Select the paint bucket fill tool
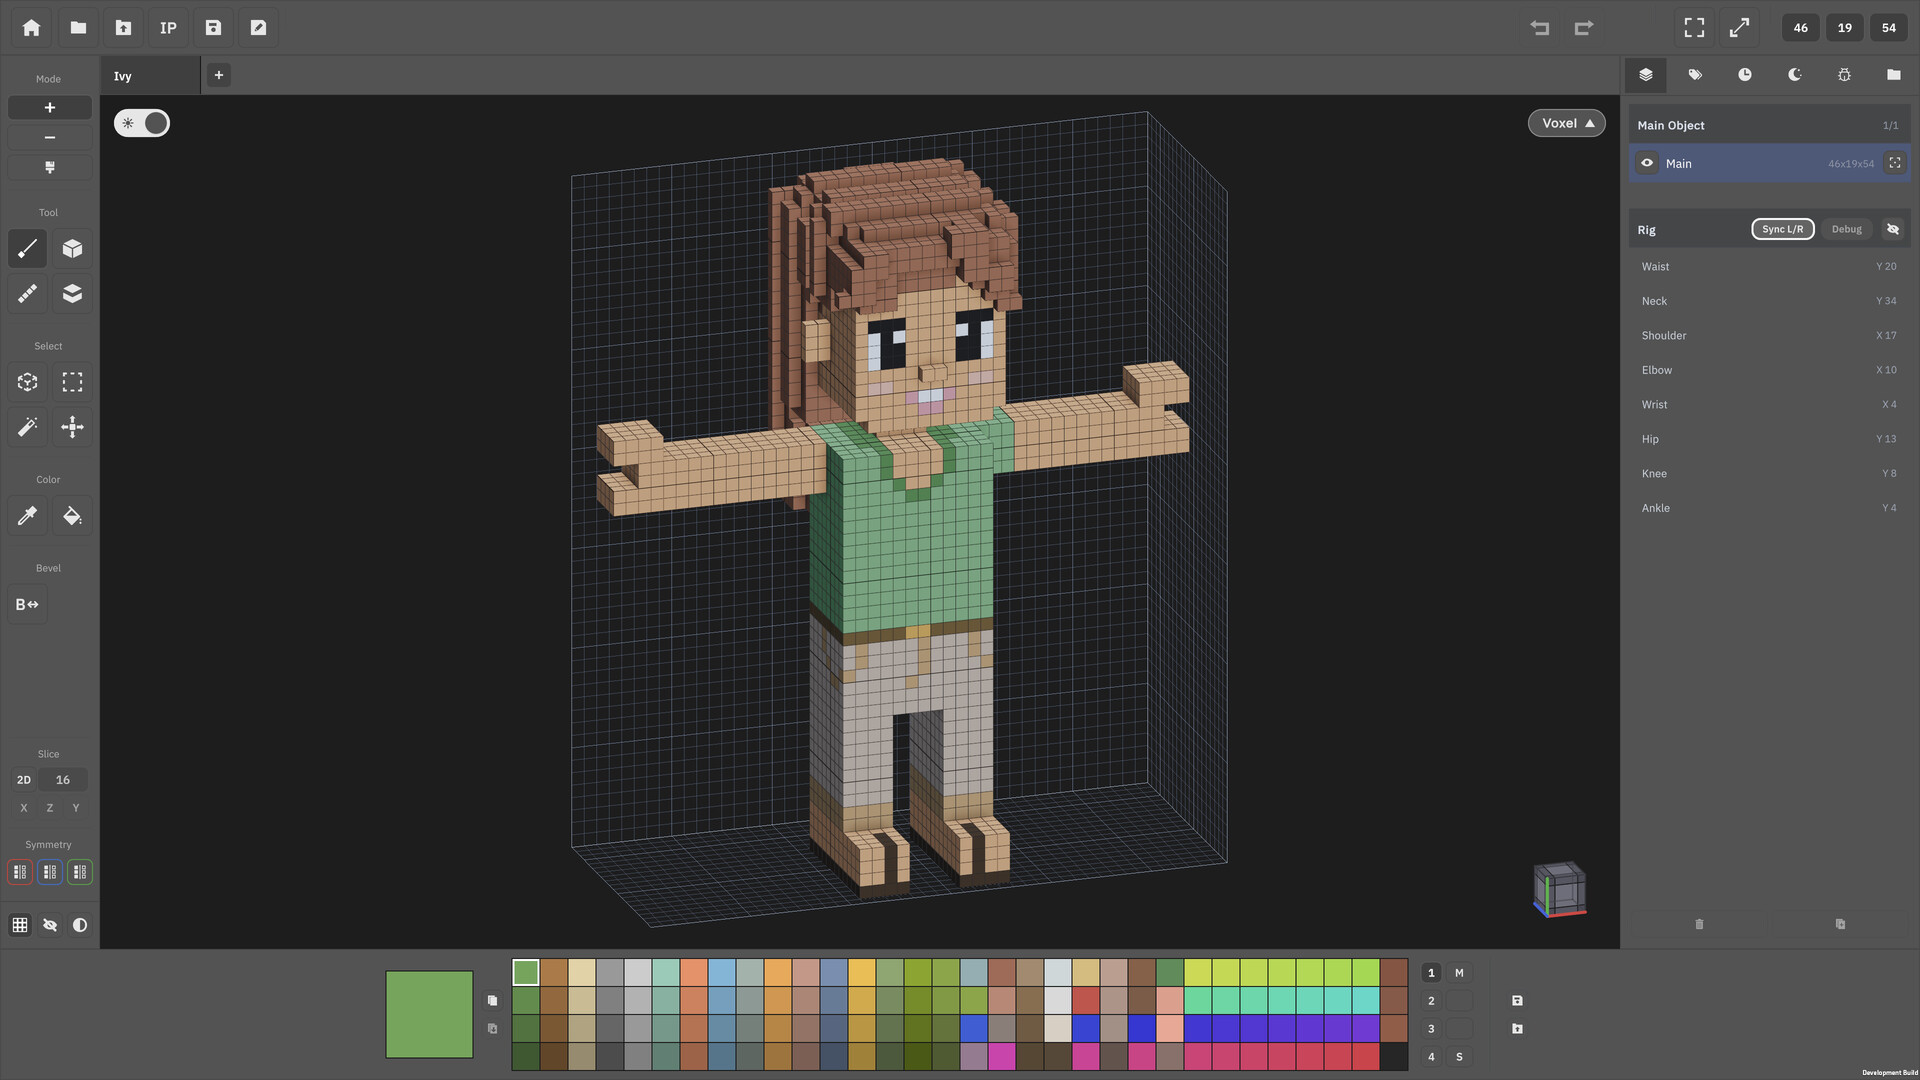Viewport: 1920px width, 1080px height. [x=72, y=516]
